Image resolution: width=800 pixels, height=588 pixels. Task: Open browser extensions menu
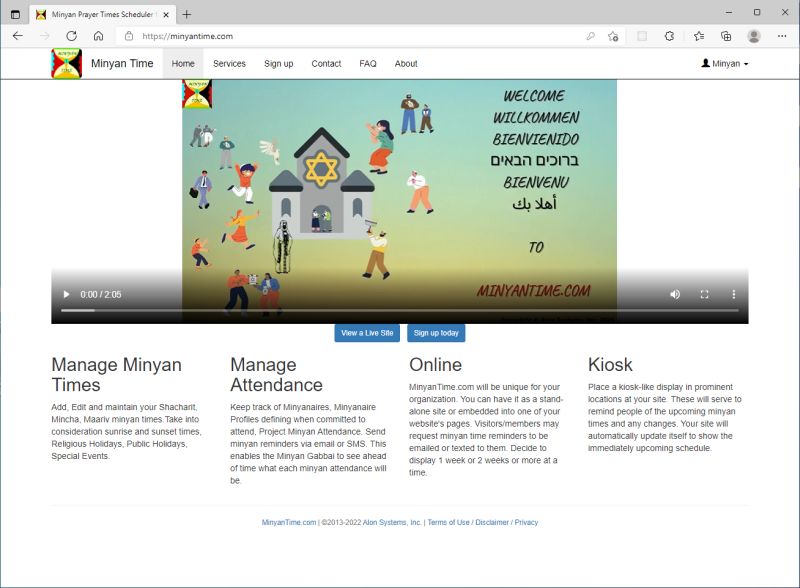pyautogui.click(x=669, y=36)
